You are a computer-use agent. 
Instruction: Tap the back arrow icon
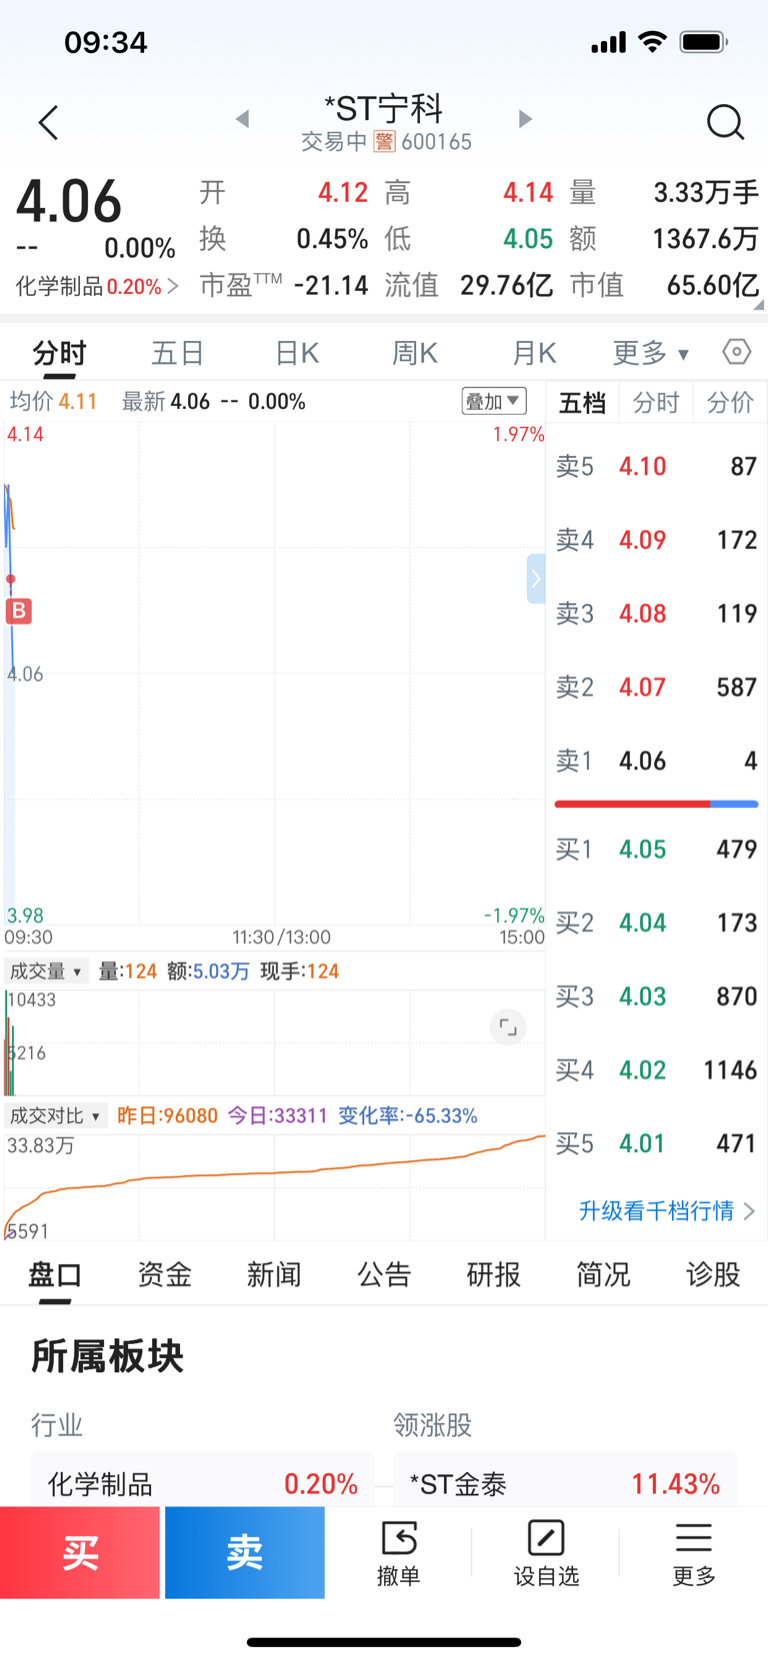coord(48,122)
